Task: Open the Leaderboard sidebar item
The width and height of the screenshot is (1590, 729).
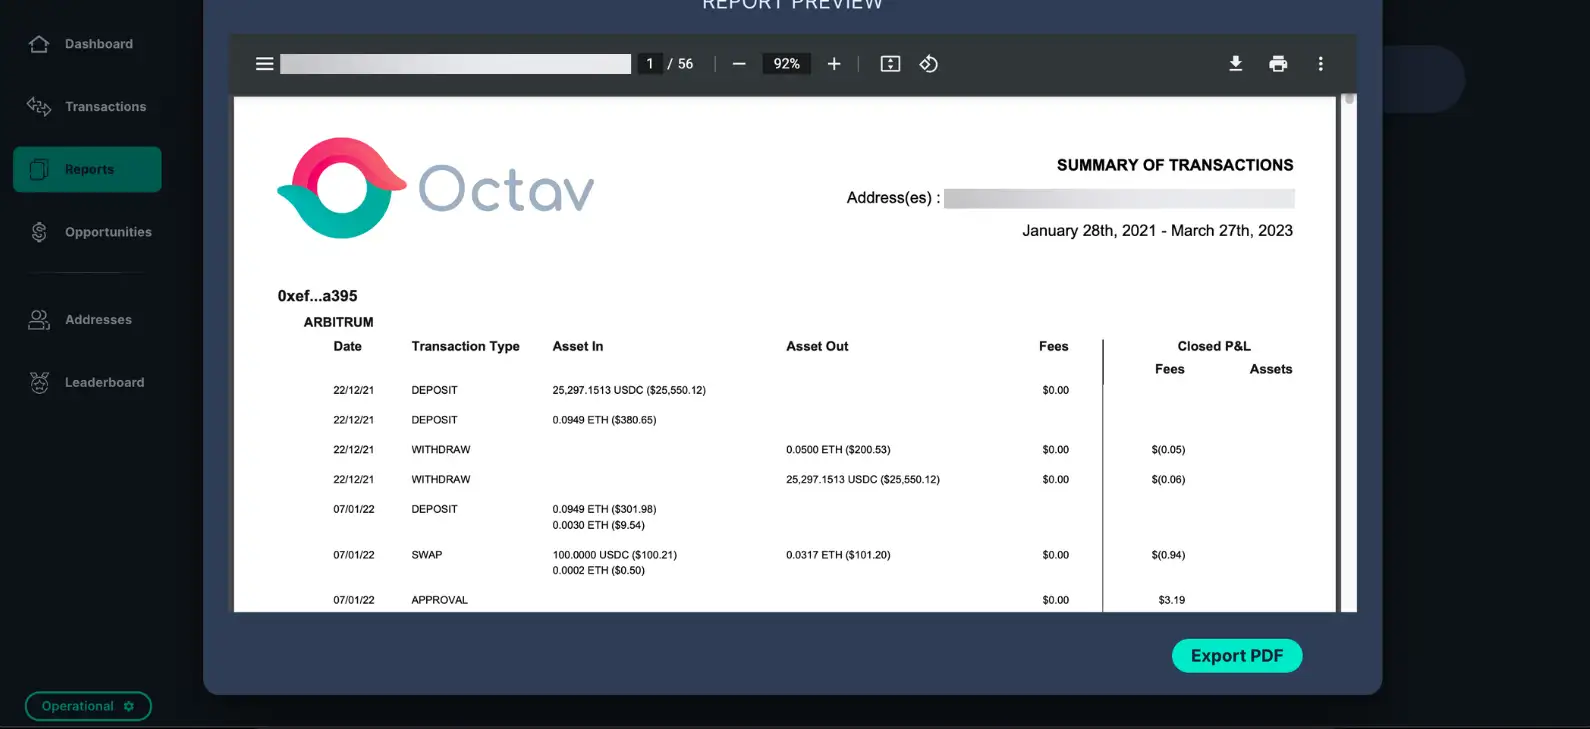Action: (104, 382)
